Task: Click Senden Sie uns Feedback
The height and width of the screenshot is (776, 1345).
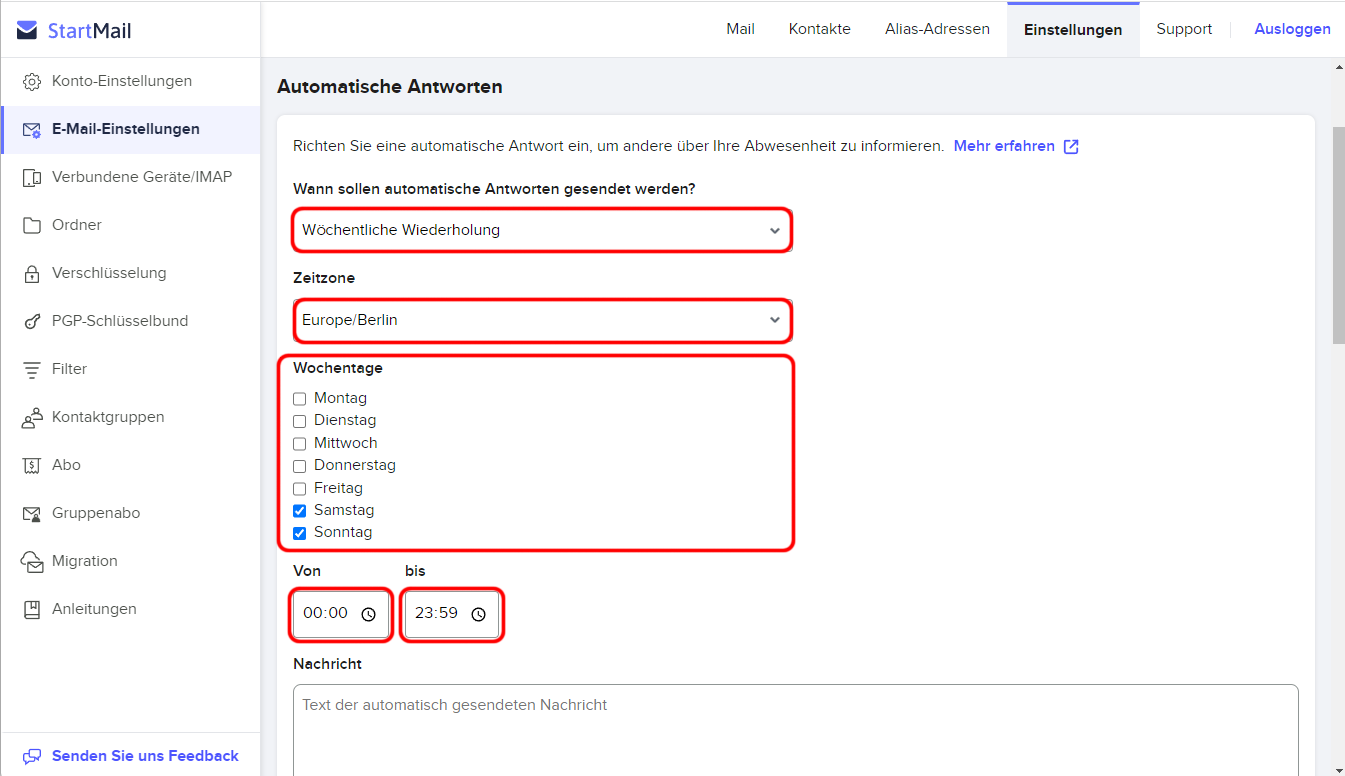Action: pyautogui.click(x=145, y=756)
